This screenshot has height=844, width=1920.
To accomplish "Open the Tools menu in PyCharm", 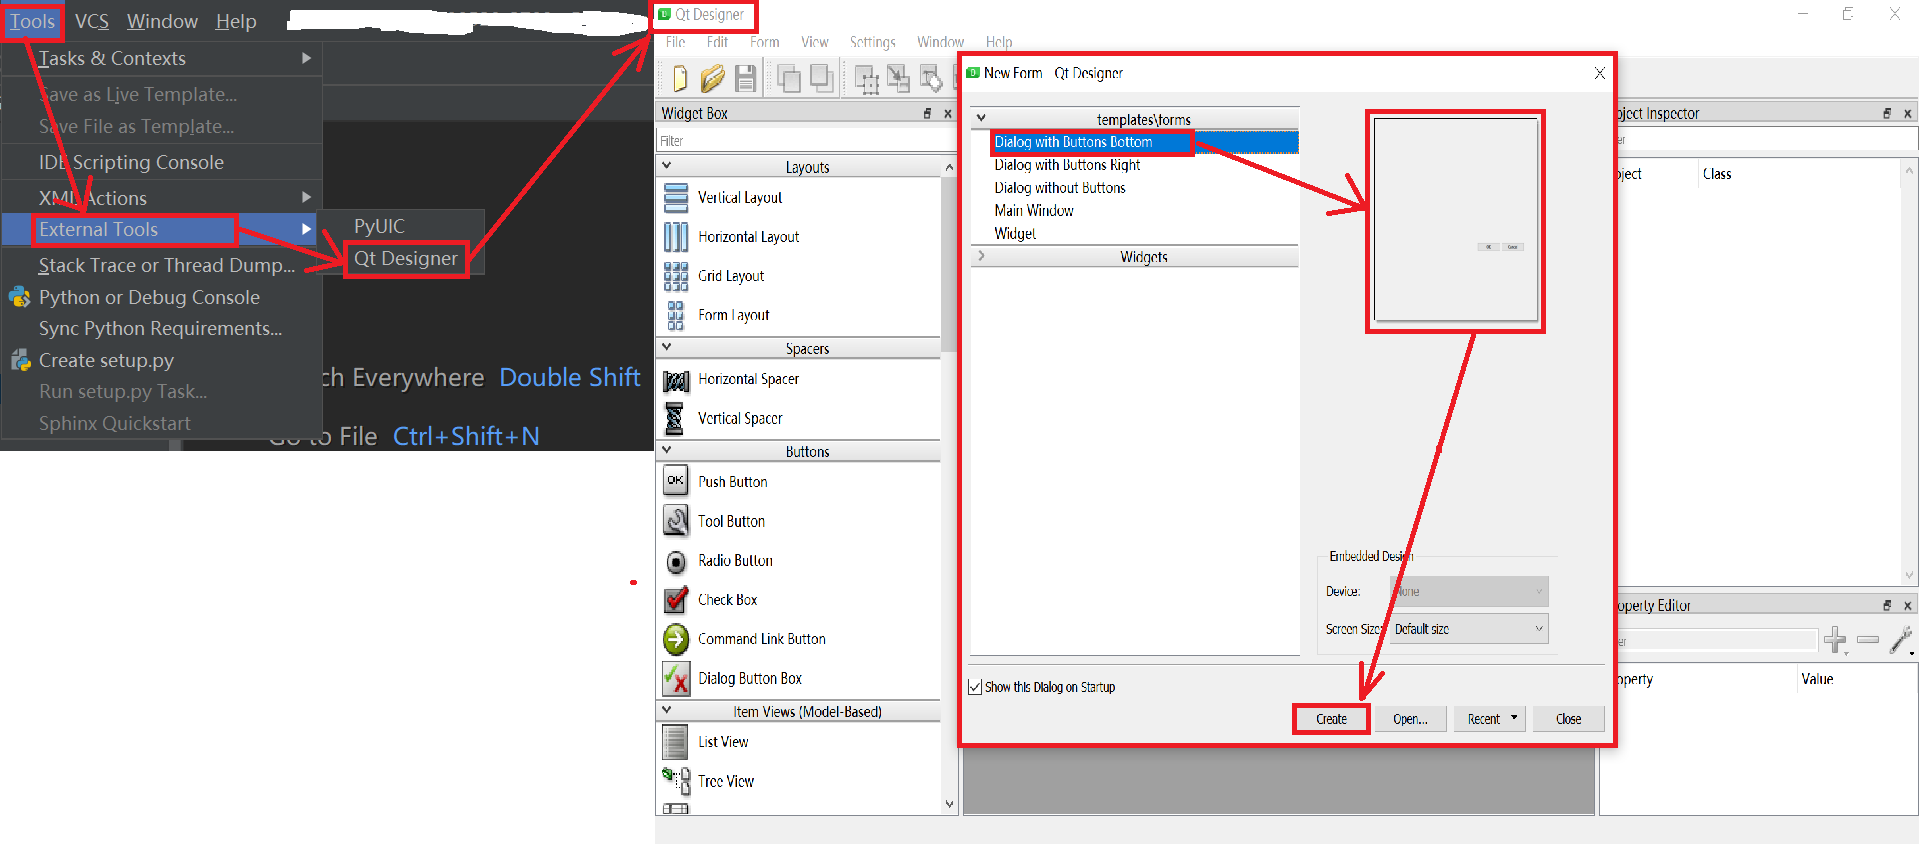I will point(33,21).
